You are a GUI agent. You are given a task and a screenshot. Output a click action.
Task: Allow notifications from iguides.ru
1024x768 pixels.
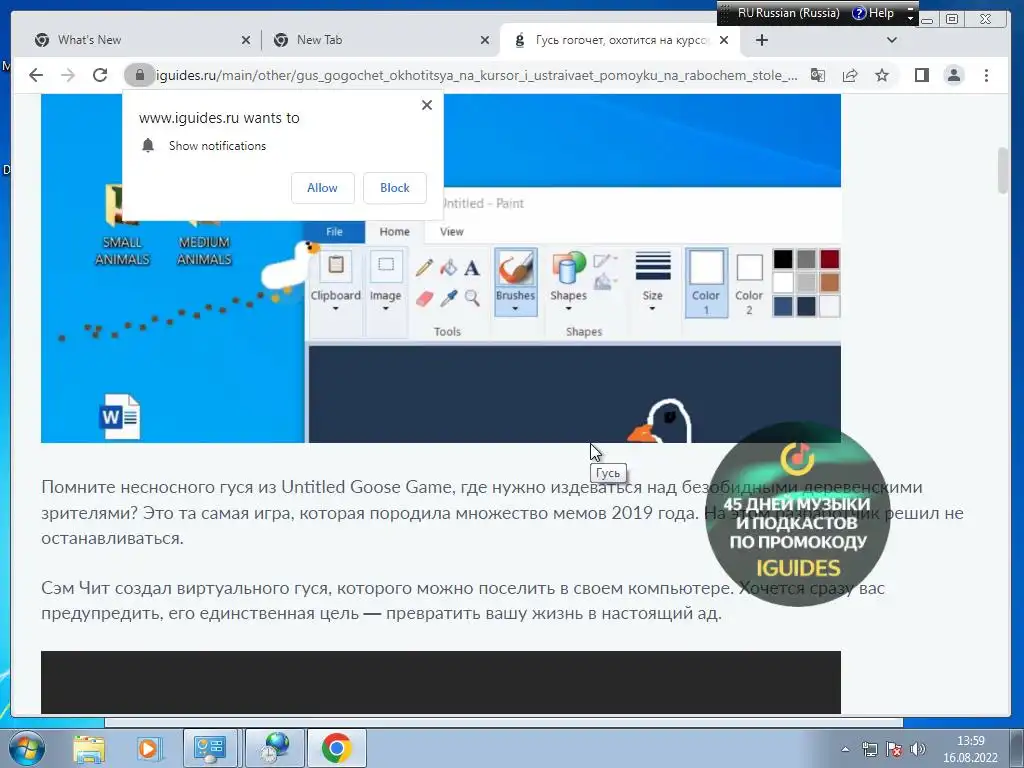(x=323, y=188)
